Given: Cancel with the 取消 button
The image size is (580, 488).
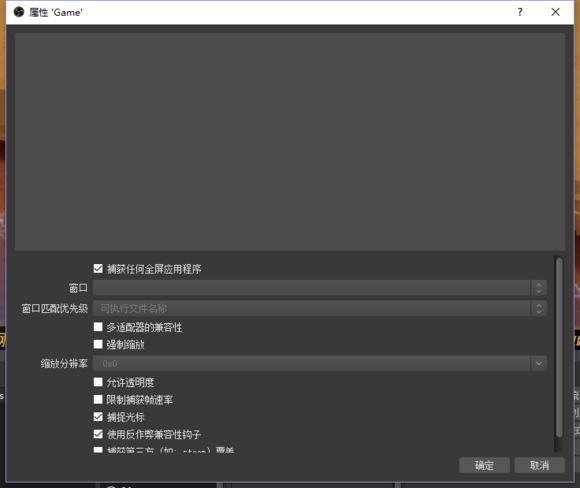Looking at the screenshot, I should pos(540,465).
